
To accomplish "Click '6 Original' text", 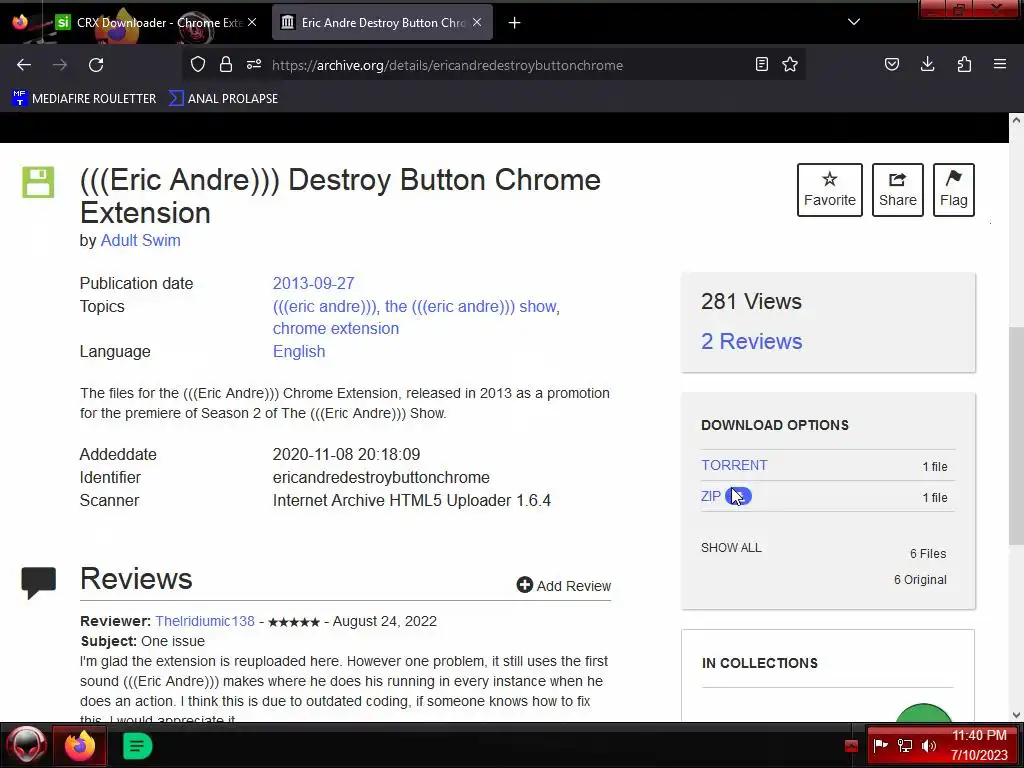I will pos(920,580).
